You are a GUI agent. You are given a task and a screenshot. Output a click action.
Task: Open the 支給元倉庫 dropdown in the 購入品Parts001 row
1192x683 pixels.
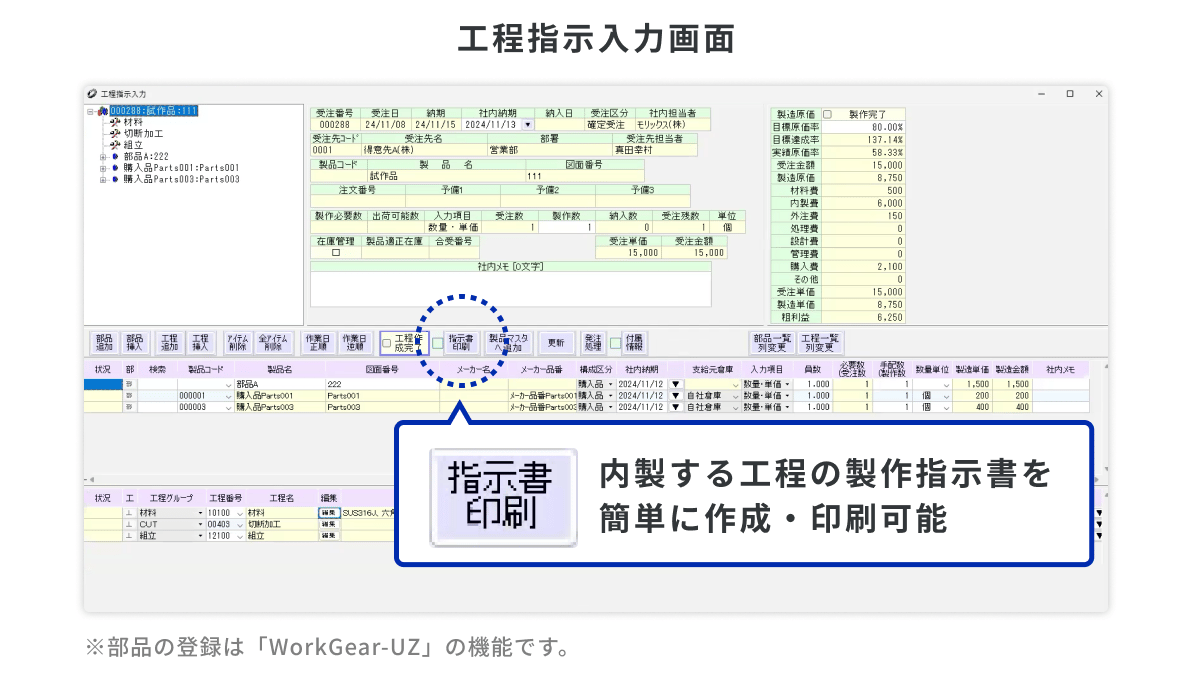(x=735, y=397)
